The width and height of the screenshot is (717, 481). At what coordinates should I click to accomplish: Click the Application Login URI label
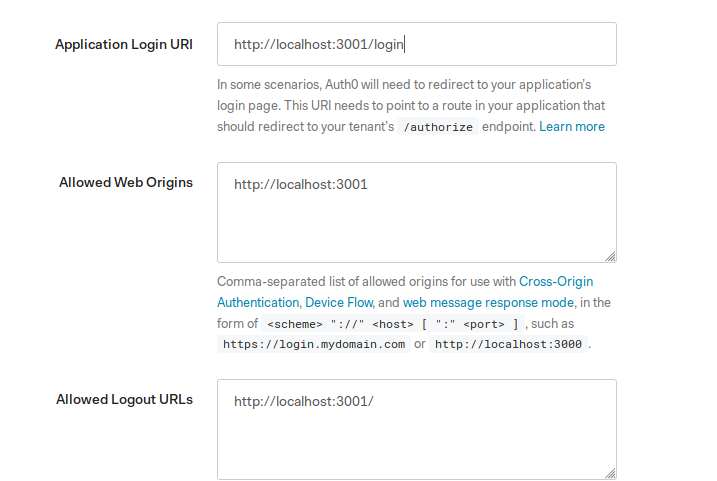(x=124, y=44)
